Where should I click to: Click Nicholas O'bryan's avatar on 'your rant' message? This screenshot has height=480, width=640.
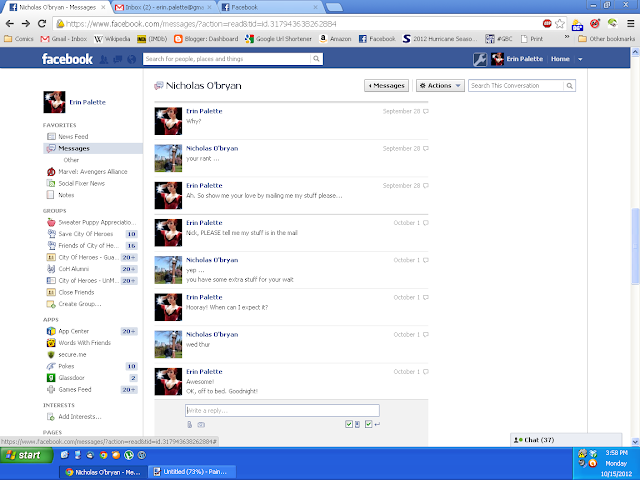[168, 158]
